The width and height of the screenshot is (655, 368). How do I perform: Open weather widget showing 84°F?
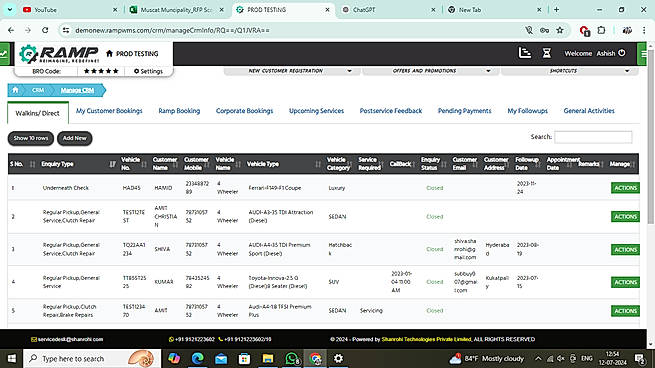pyautogui.click(x=486, y=358)
